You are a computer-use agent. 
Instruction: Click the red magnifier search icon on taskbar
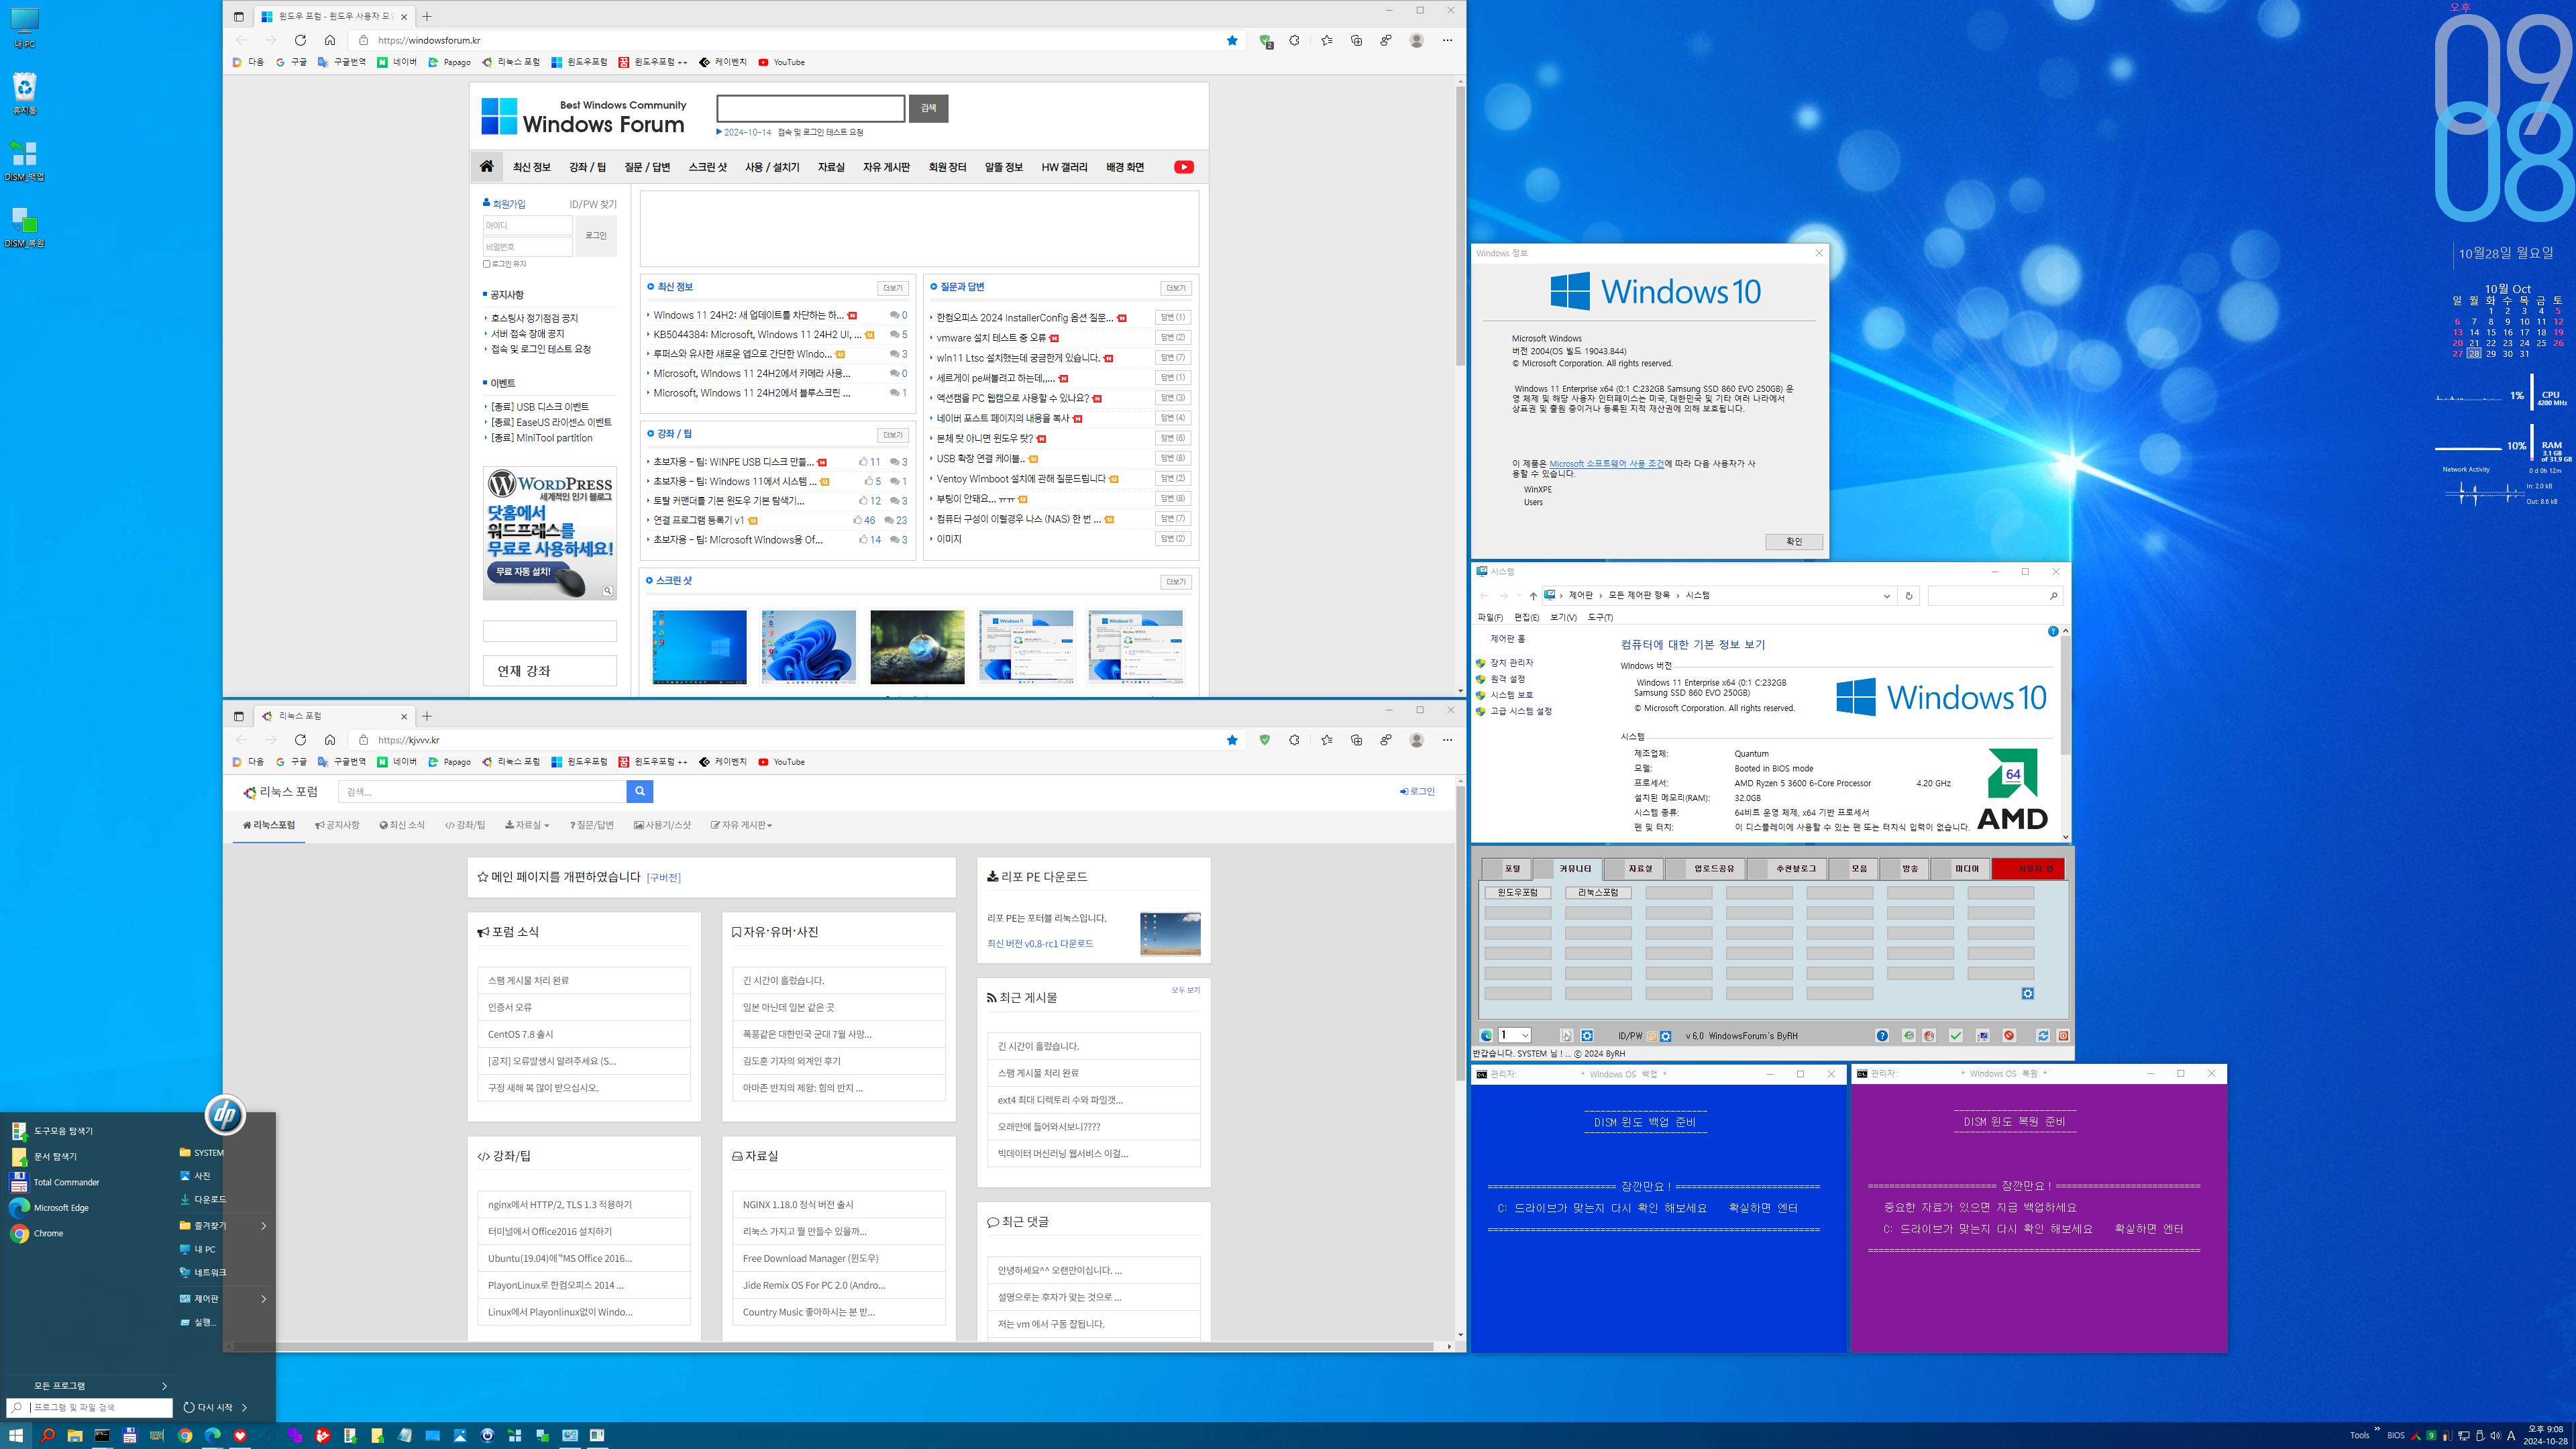(47, 1435)
